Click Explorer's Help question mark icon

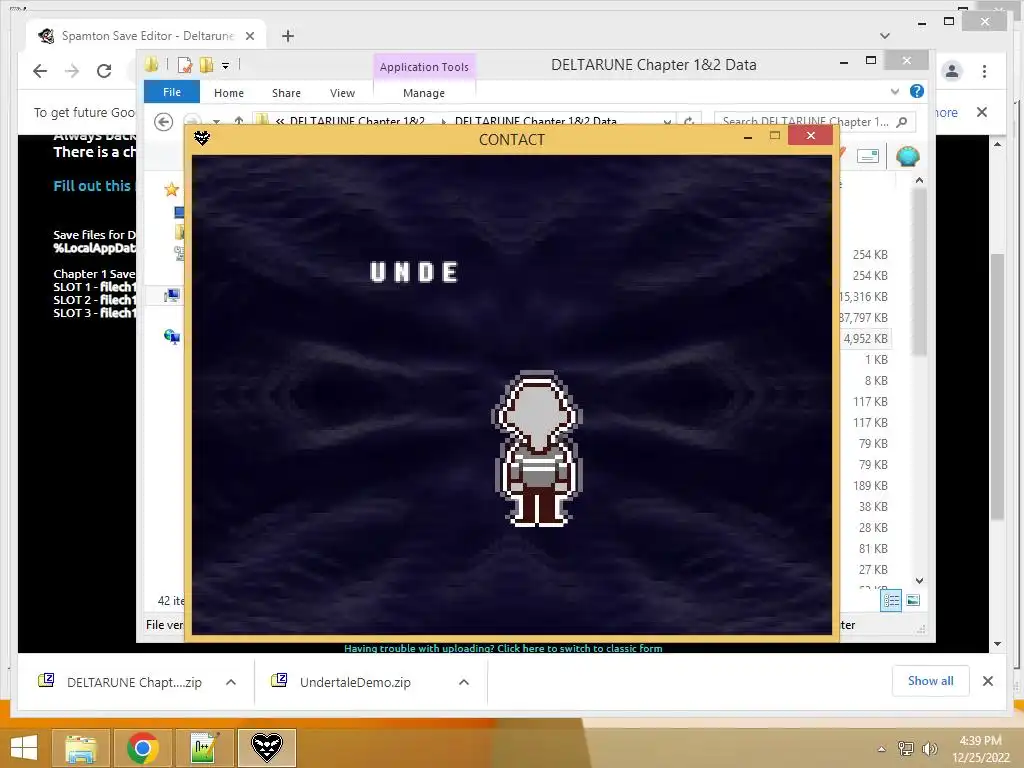tap(917, 91)
